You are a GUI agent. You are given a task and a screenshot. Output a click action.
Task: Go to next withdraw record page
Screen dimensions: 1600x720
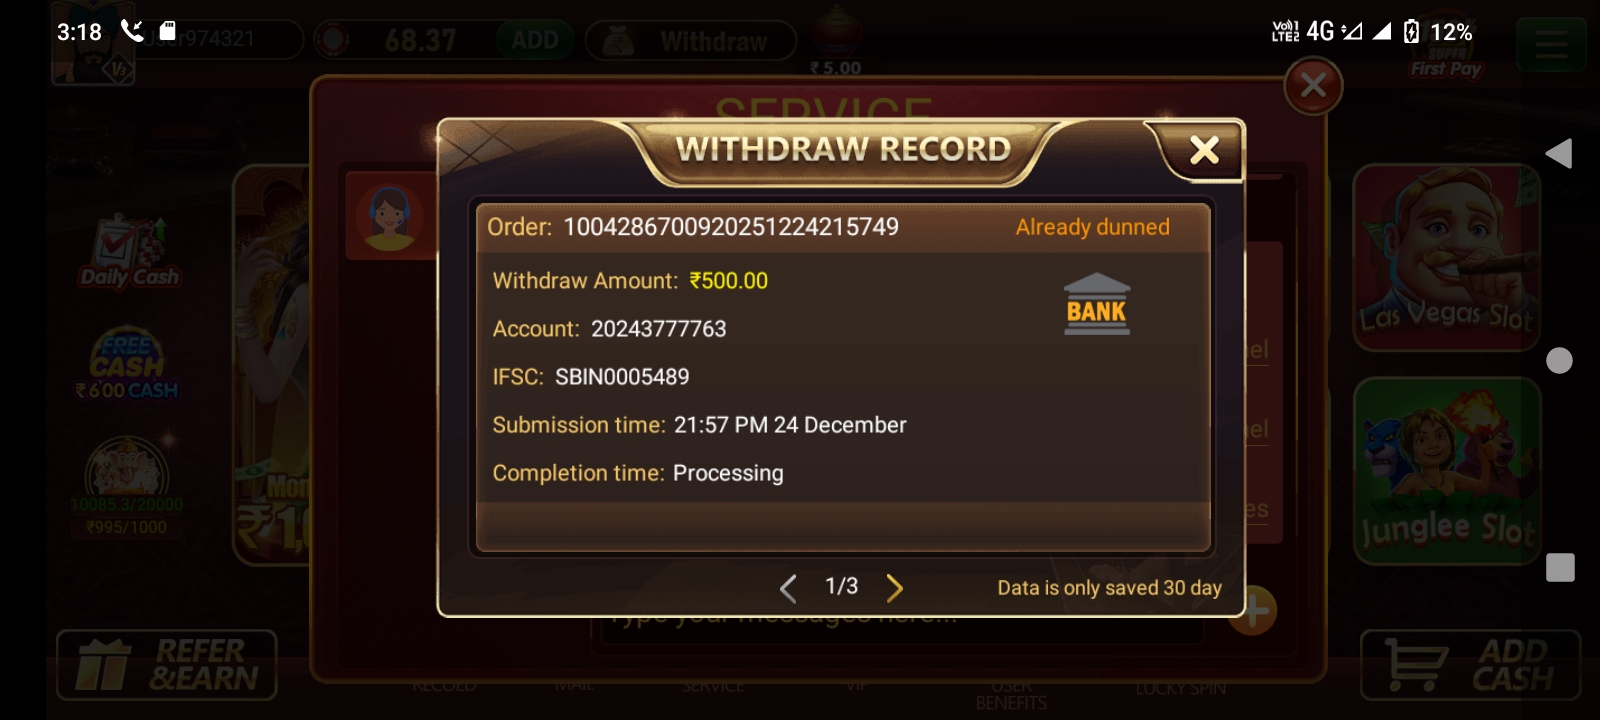pos(895,588)
